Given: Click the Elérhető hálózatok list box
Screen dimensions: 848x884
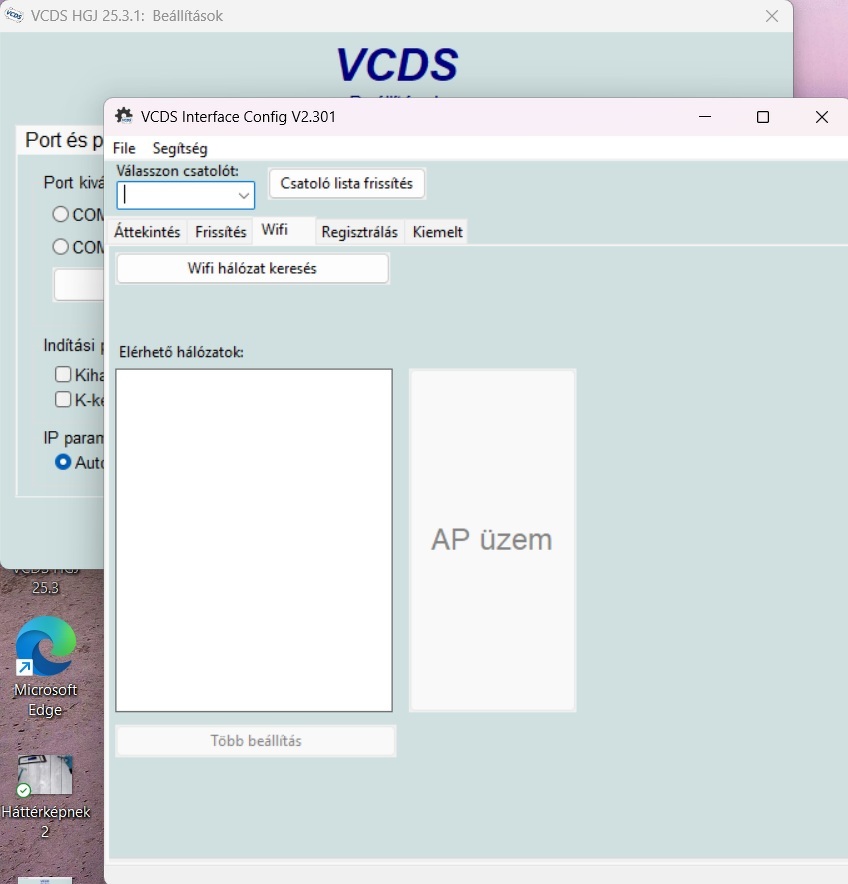Looking at the screenshot, I should 254,540.
